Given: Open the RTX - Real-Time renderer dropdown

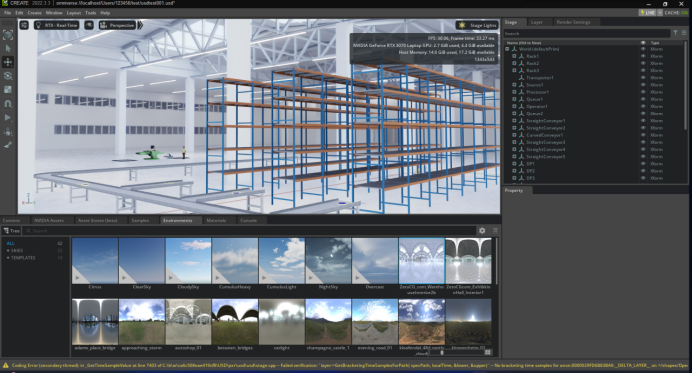Looking at the screenshot, I should [x=57, y=25].
